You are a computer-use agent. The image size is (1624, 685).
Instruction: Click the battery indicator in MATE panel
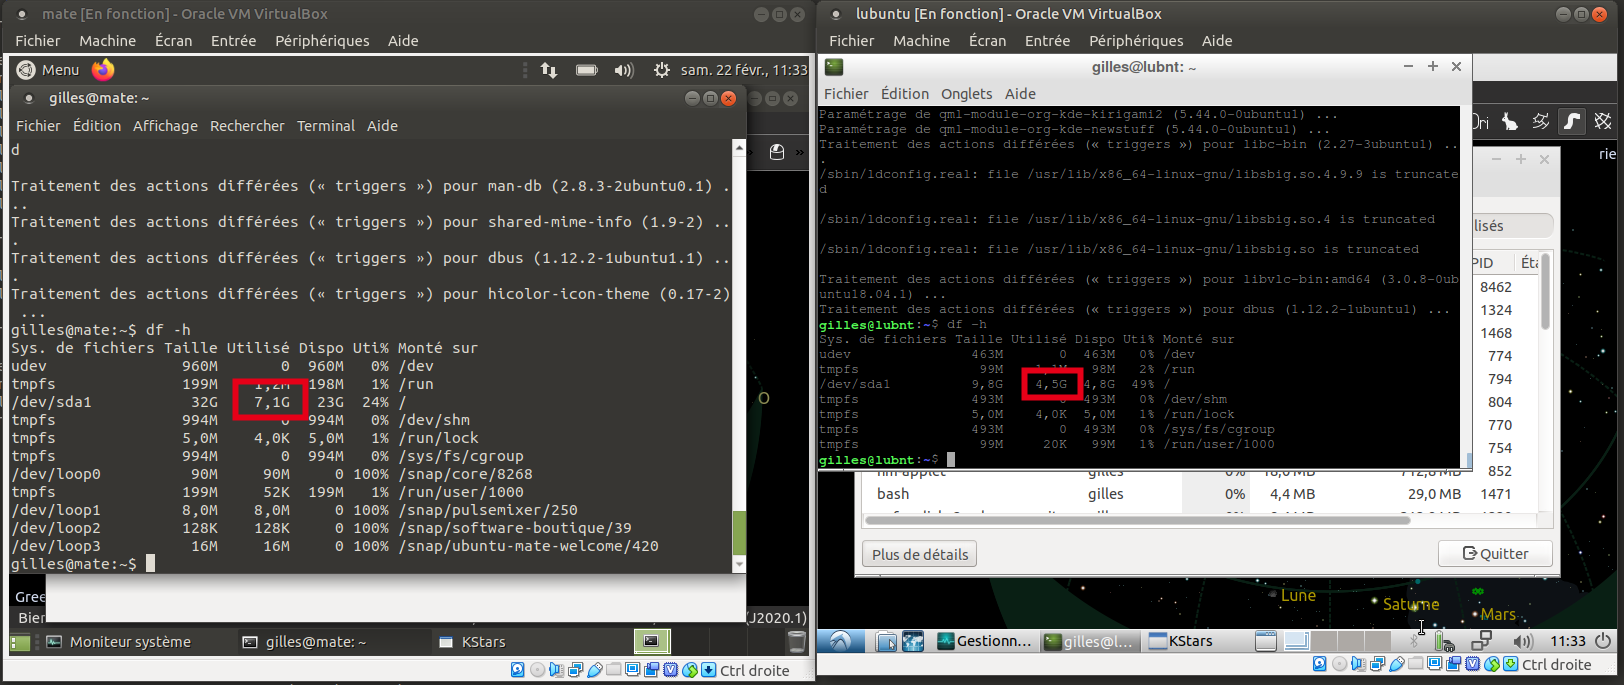(x=587, y=70)
